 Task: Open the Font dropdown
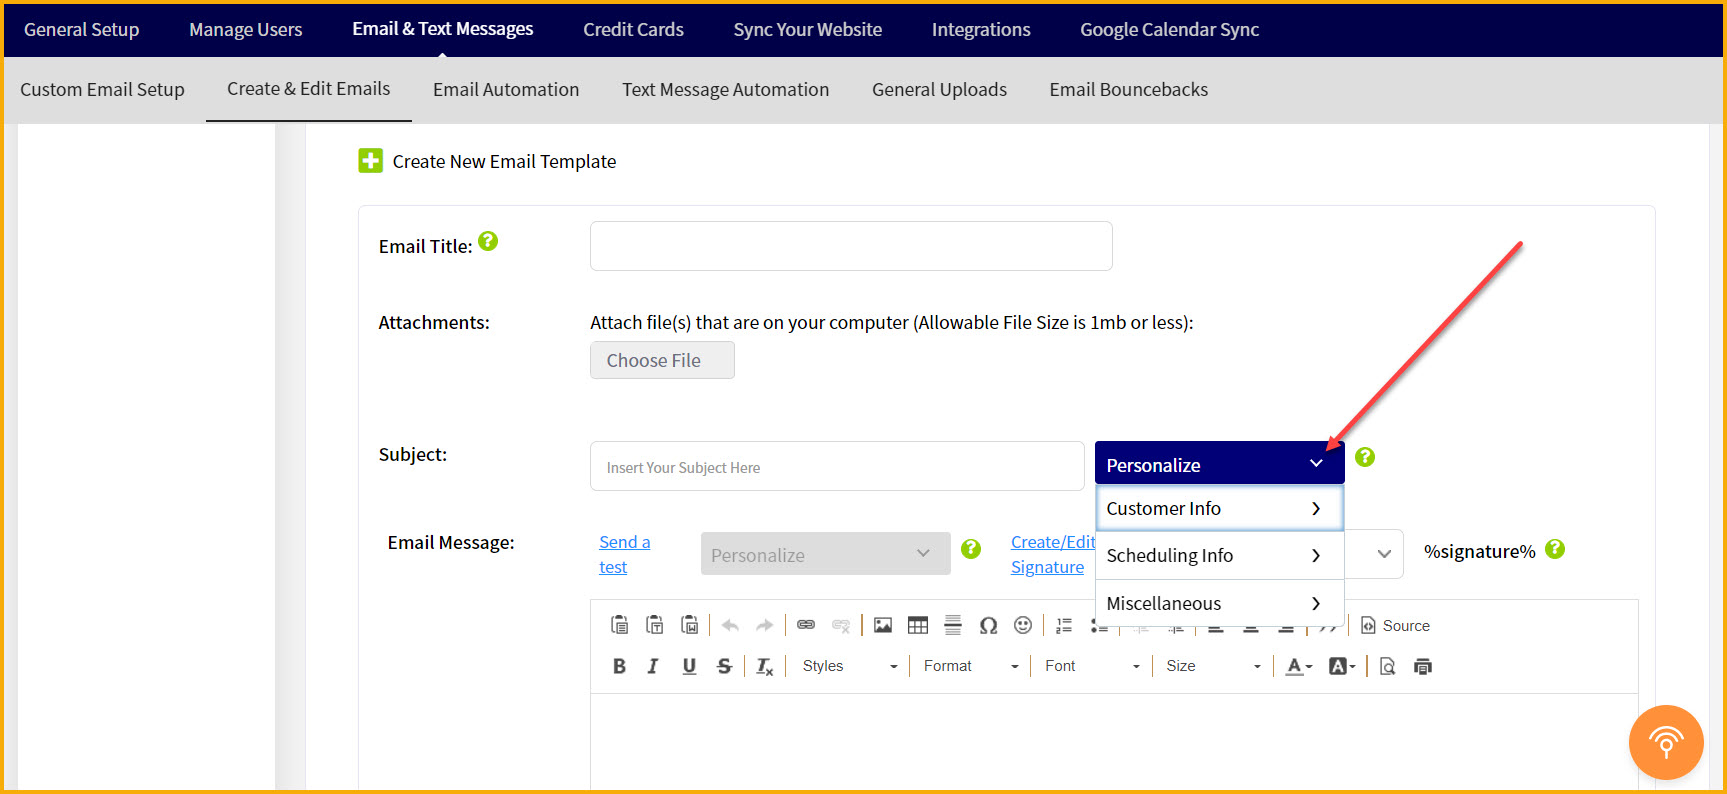click(x=1091, y=666)
